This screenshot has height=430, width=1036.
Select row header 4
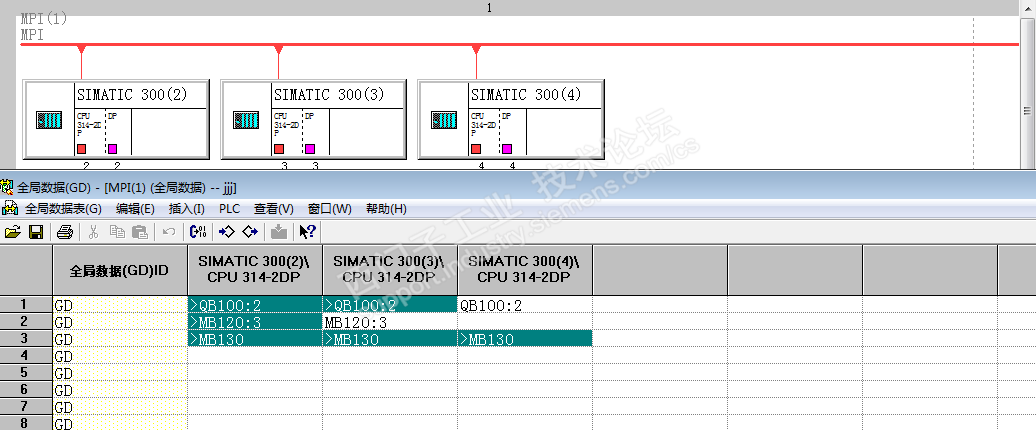tap(26, 356)
